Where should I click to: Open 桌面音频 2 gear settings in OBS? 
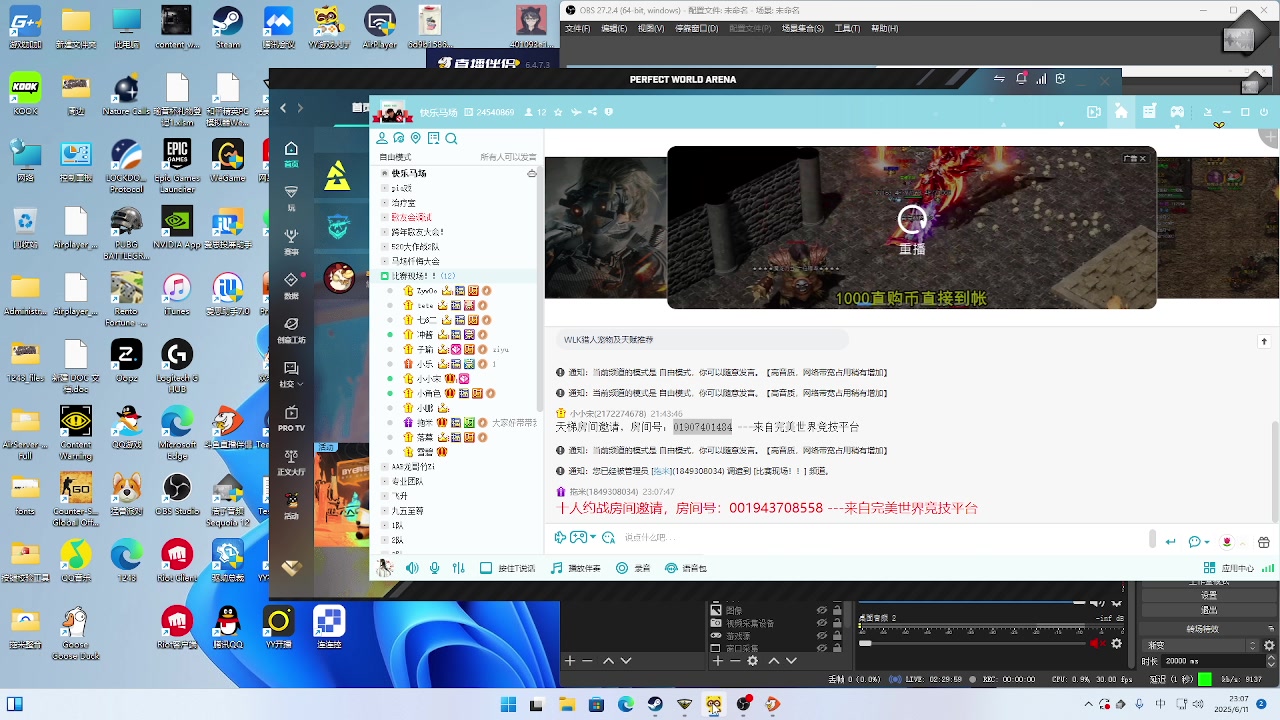click(1117, 643)
